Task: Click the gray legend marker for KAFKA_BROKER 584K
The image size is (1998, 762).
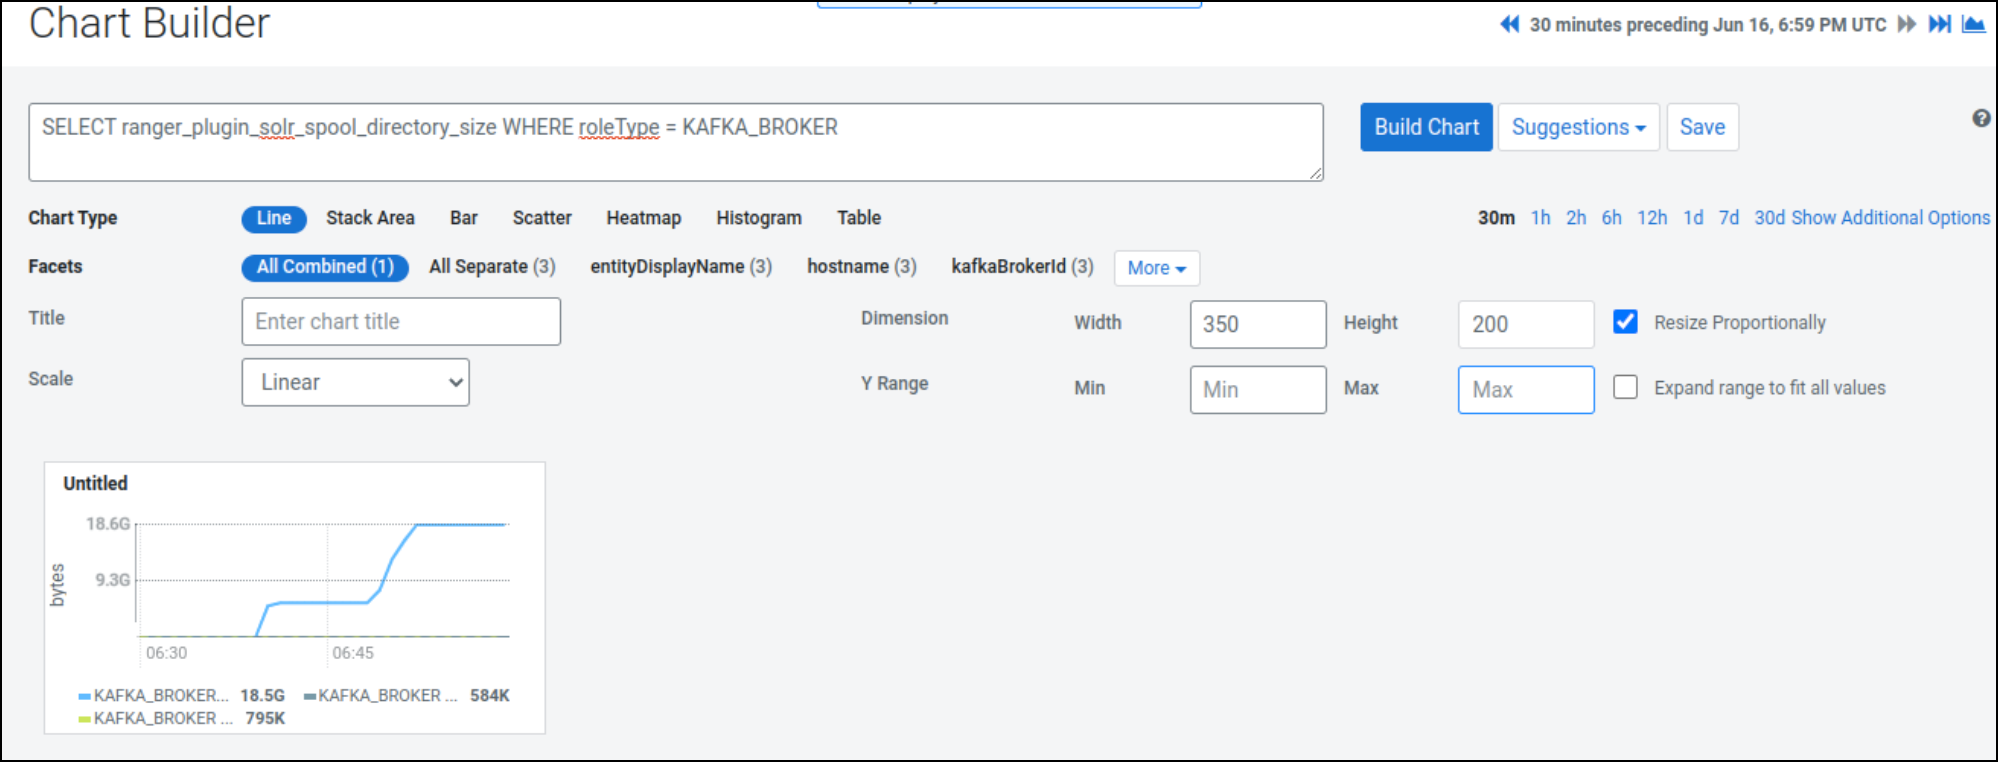Action: click(310, 696)
